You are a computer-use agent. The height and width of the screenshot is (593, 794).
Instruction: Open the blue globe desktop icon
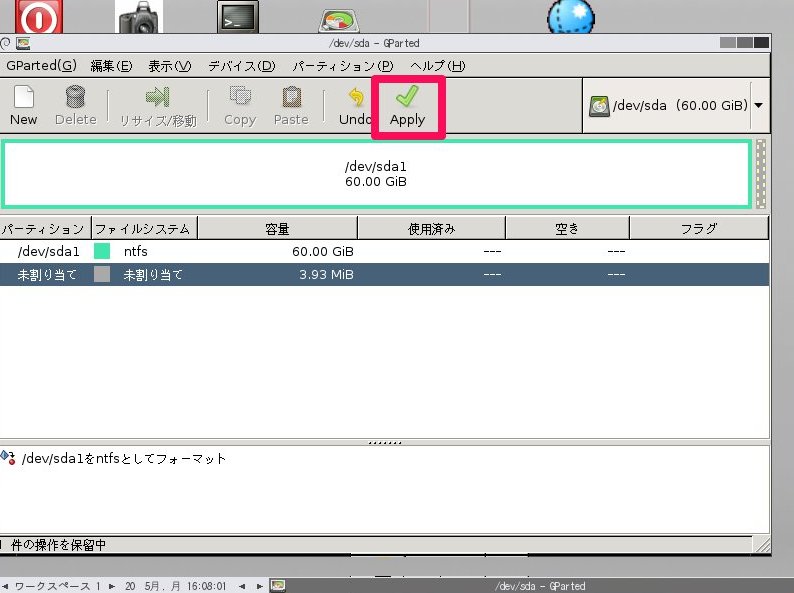coord(571,16)
